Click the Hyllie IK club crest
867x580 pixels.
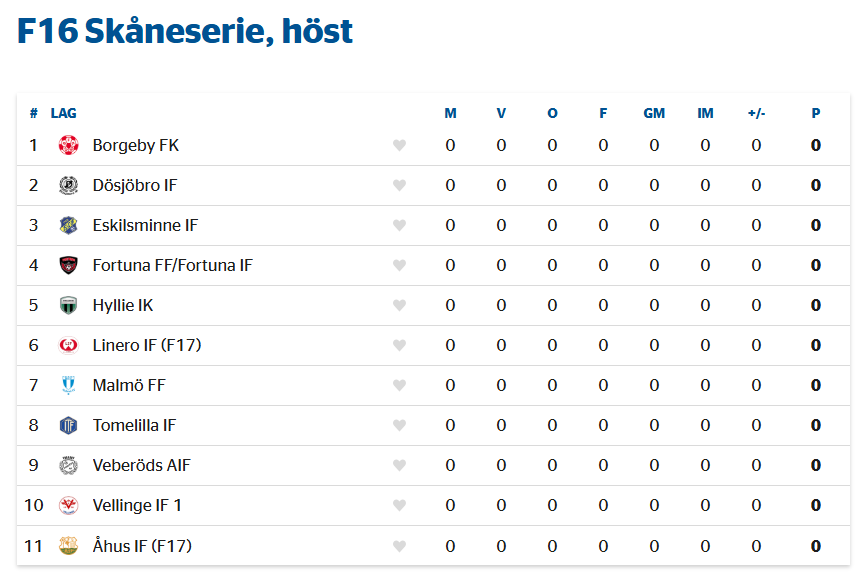coord(68,305)
